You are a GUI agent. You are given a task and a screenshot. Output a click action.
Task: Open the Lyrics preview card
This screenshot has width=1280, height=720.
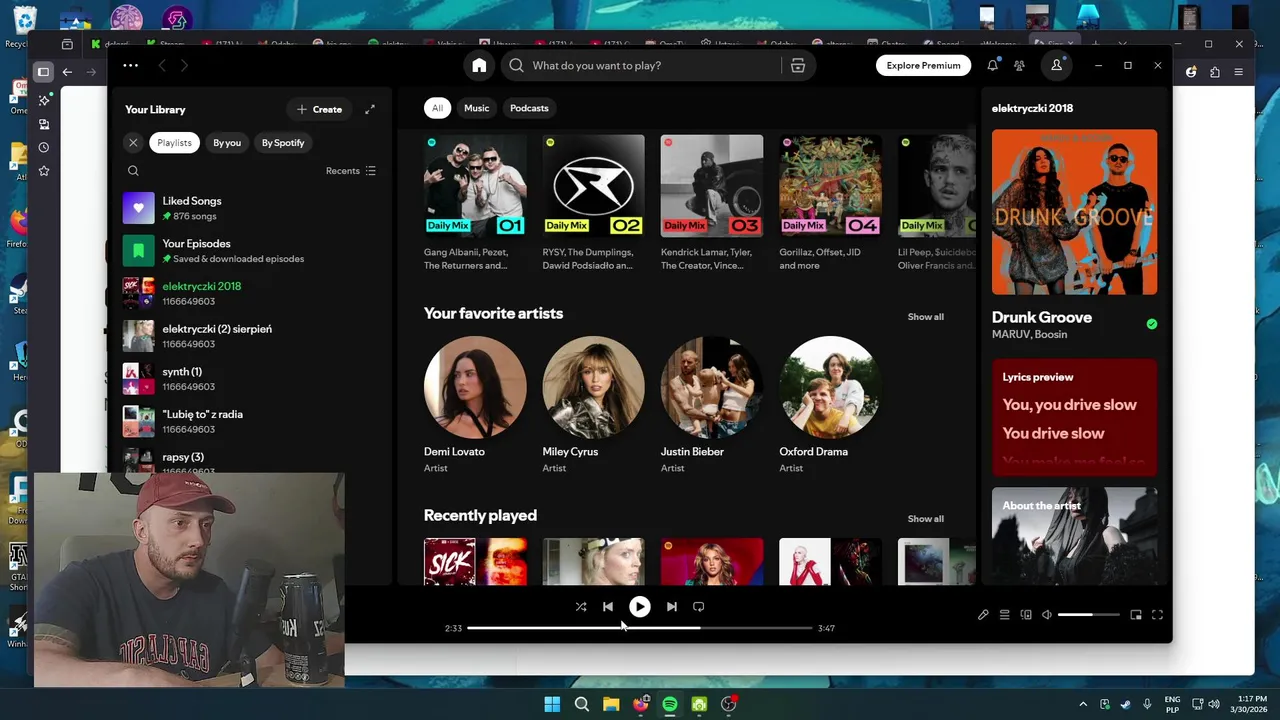tap(1074, 416)
